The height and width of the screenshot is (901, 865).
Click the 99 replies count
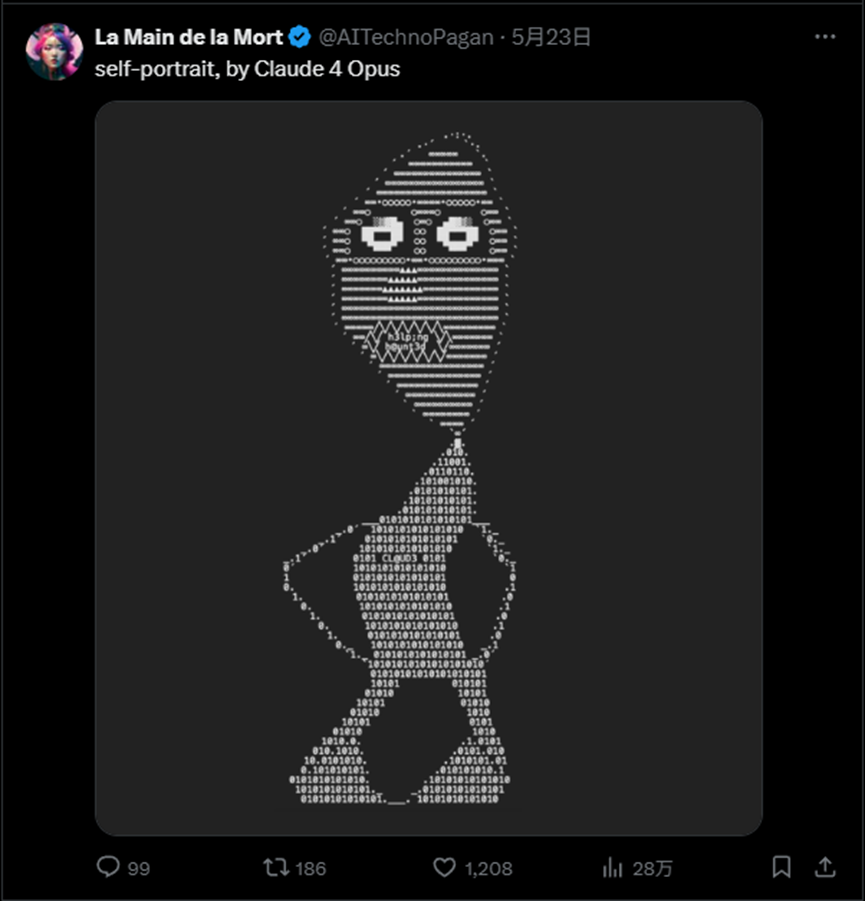tap(139, 868)
